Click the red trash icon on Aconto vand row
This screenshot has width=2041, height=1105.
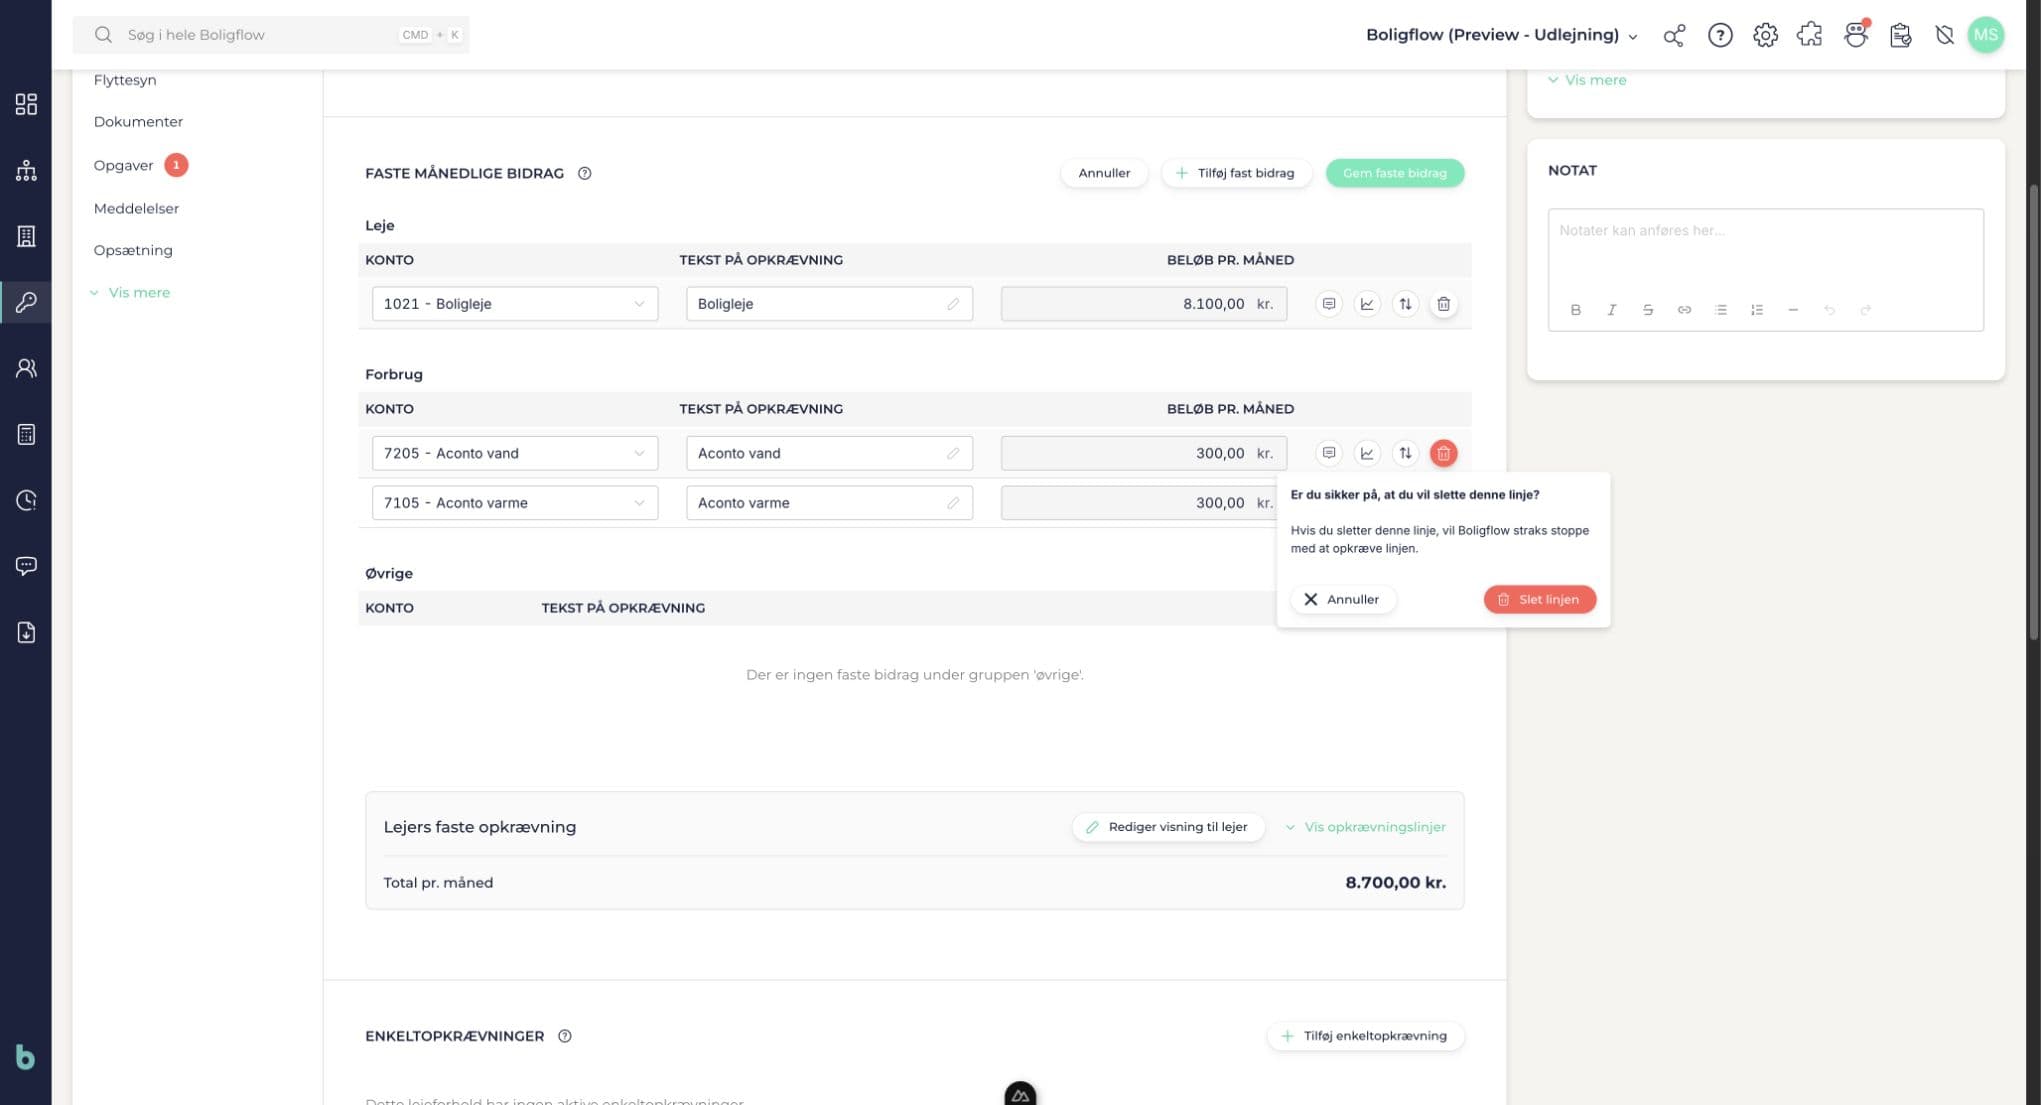[1443, 453]
